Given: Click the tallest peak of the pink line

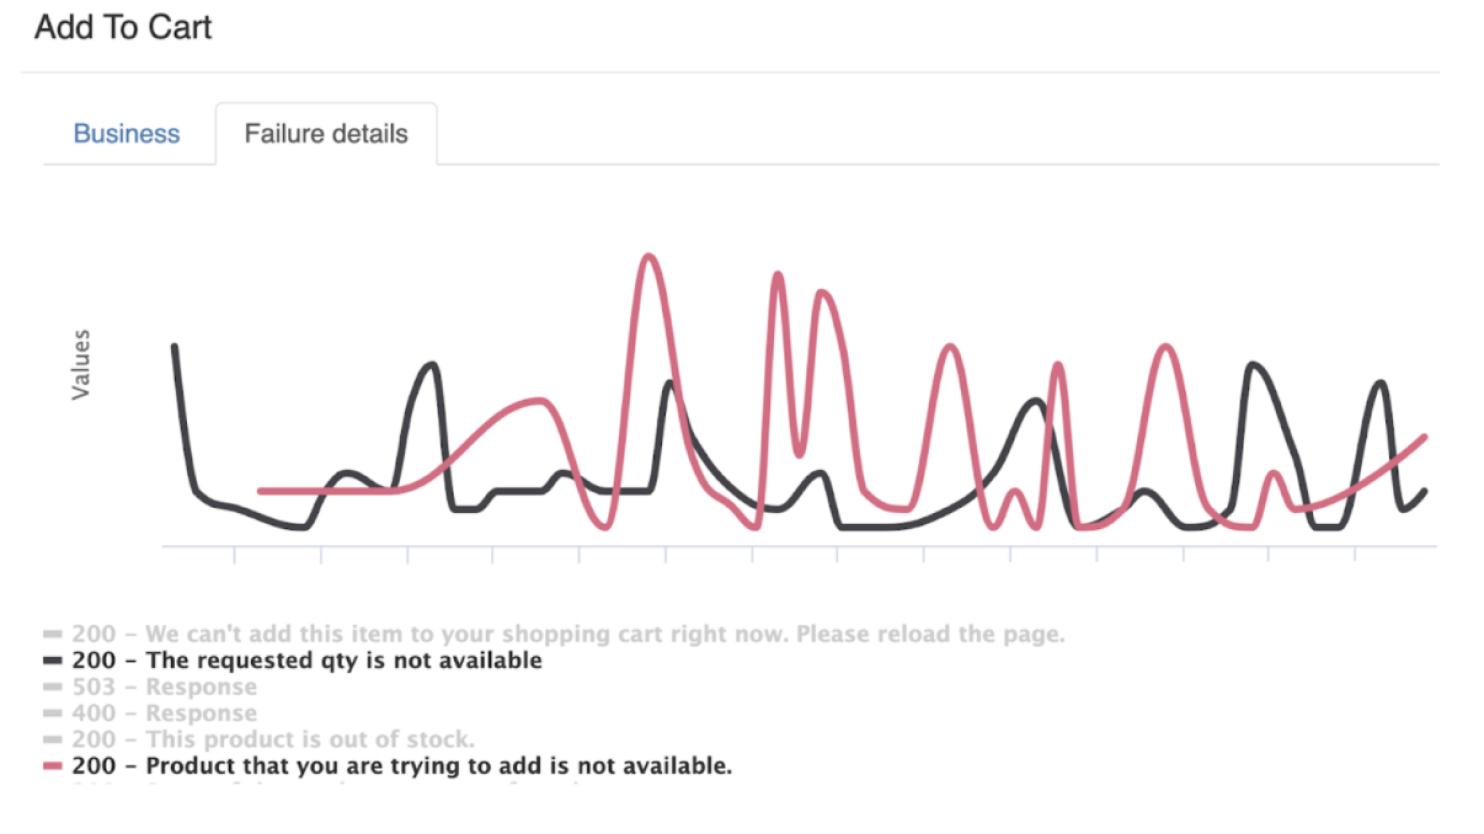Looking at the screenshot, I should click(x=650, y=257).
